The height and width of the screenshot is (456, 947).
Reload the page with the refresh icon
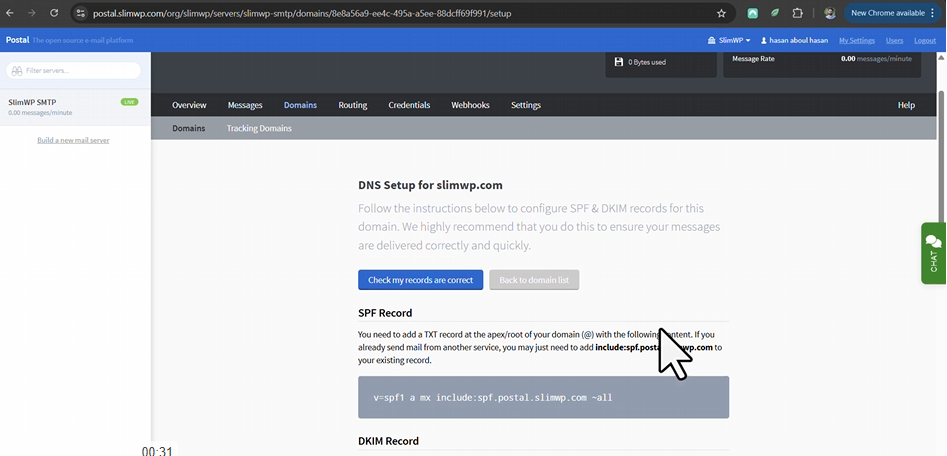[54, 13]
